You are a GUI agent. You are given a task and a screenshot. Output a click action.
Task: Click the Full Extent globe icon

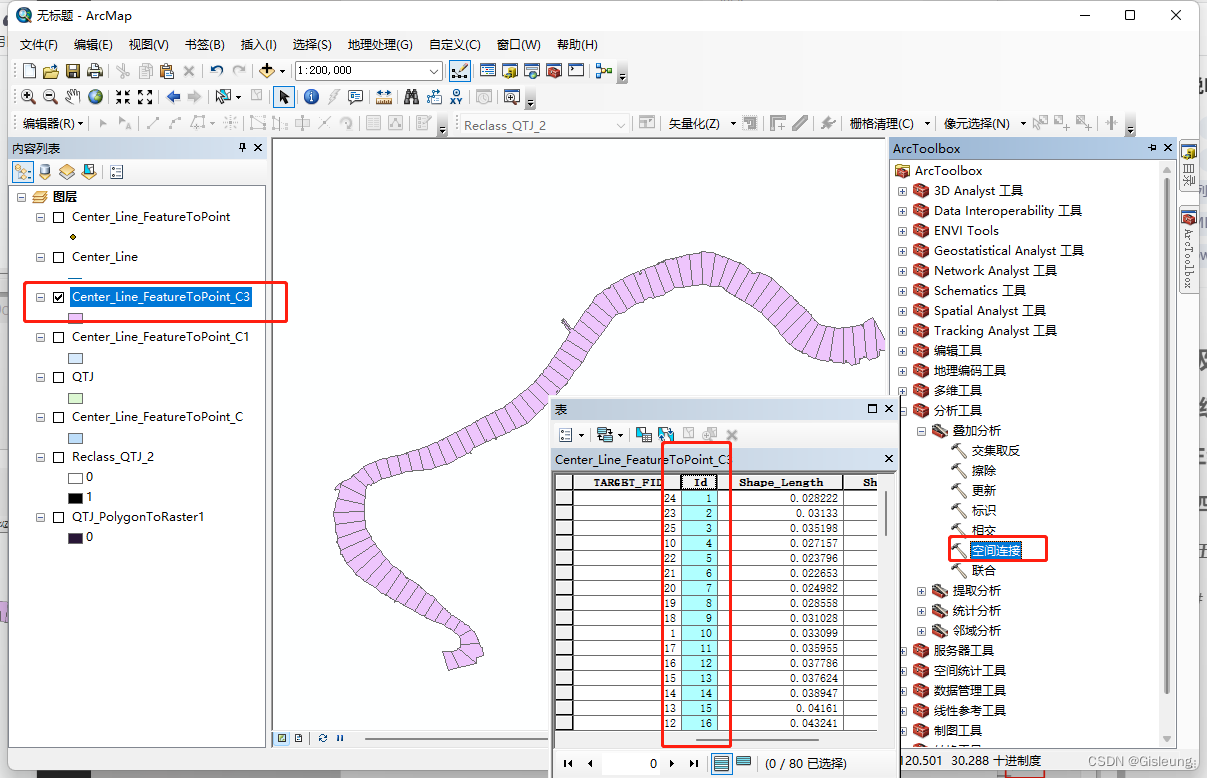coord(95,97)
